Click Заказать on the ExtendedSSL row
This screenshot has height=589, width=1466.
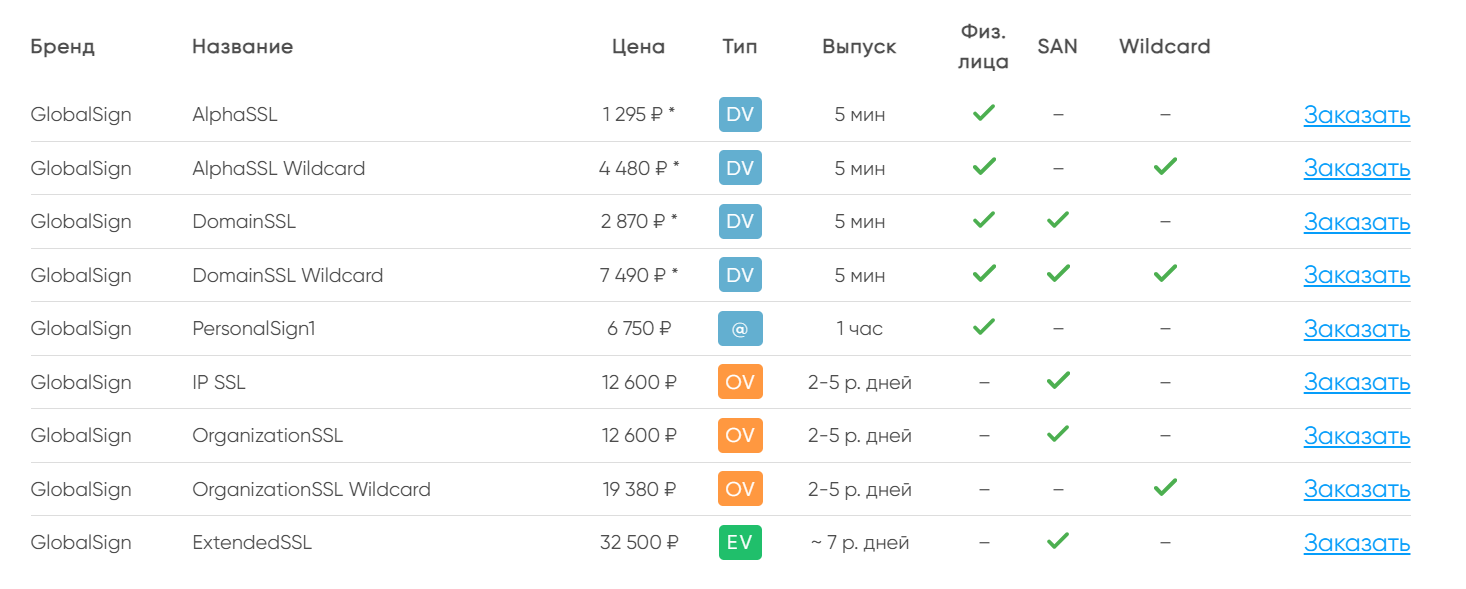(x=1356, y=542)
